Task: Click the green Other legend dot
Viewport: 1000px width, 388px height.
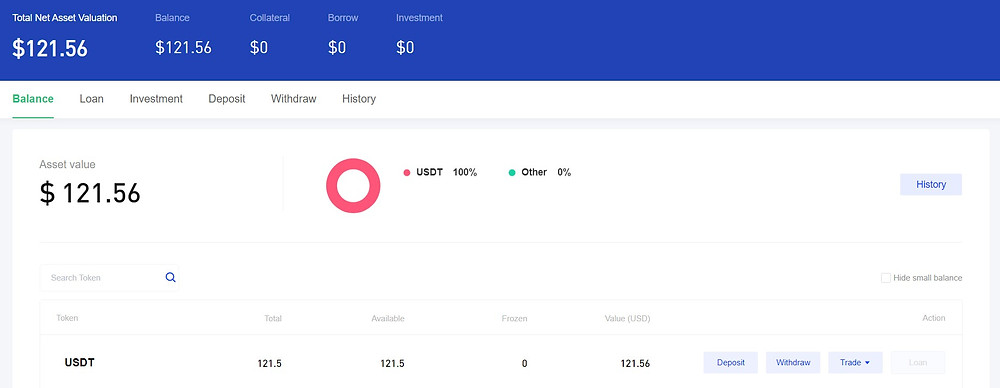Action: [511, 172]
